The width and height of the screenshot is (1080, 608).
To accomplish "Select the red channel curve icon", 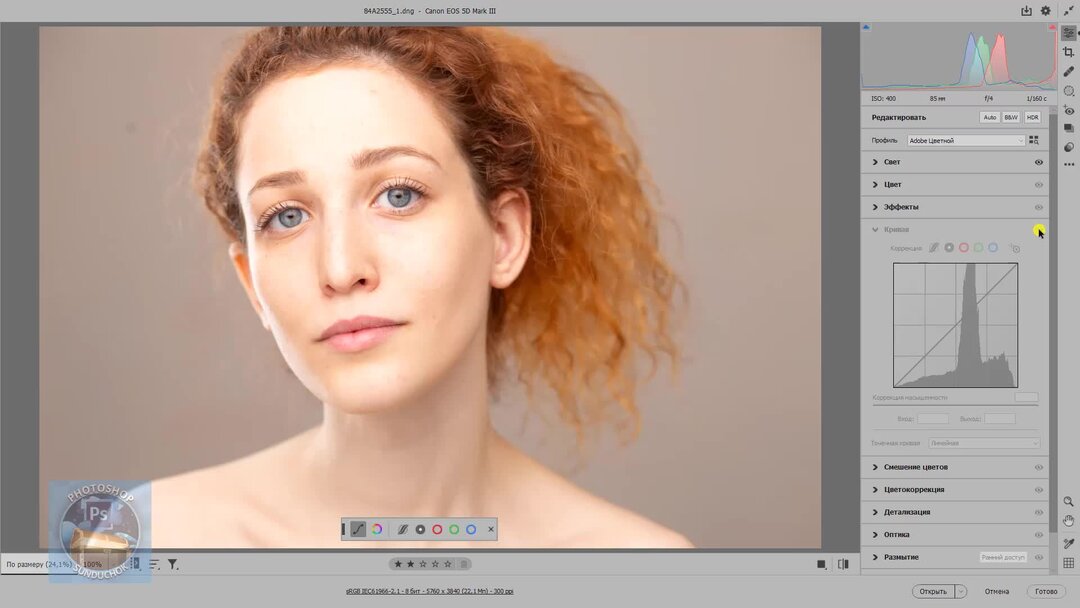I will click(x=964, y=247).
